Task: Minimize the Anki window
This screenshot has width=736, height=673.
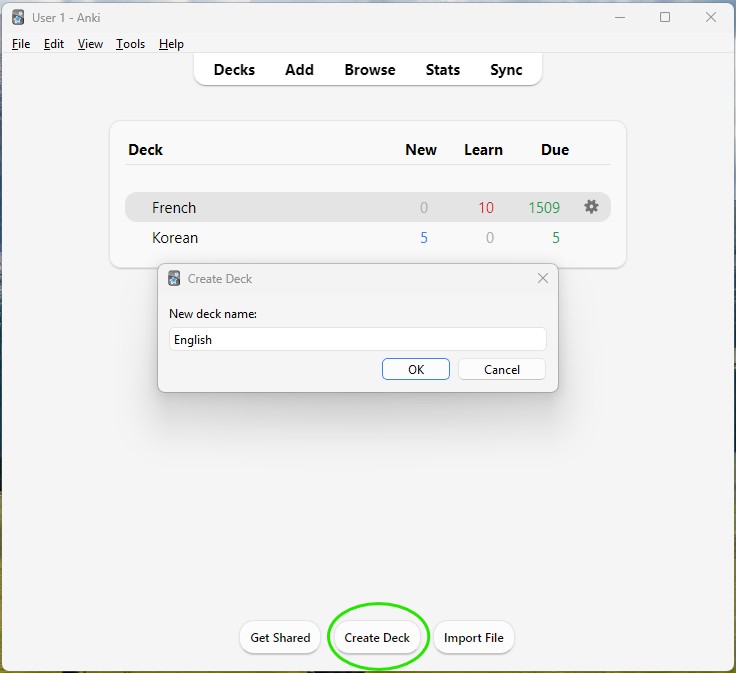Action: tap(620, 17)
